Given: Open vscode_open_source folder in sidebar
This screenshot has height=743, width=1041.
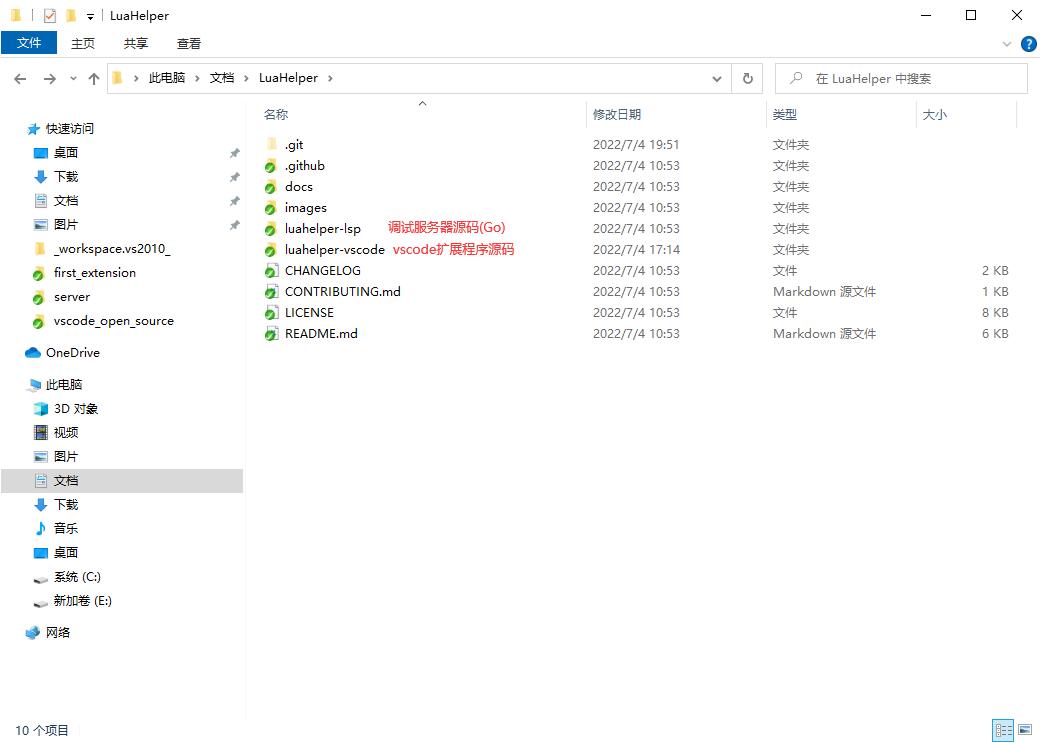Looking at the screenshot, I should pyautogui.click(x=114, y=321).
